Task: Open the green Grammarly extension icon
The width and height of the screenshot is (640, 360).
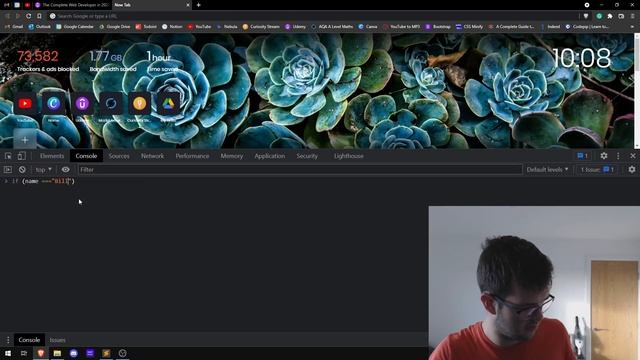Action: point(599,16)
